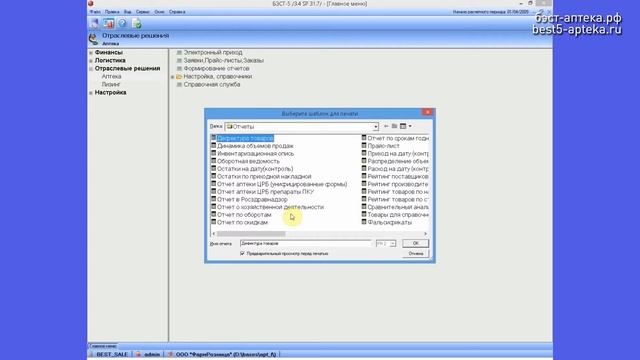Screen dimensions: 640x360
Task: Toggle the preview before printing checkbox
Action: coord(242,253)
